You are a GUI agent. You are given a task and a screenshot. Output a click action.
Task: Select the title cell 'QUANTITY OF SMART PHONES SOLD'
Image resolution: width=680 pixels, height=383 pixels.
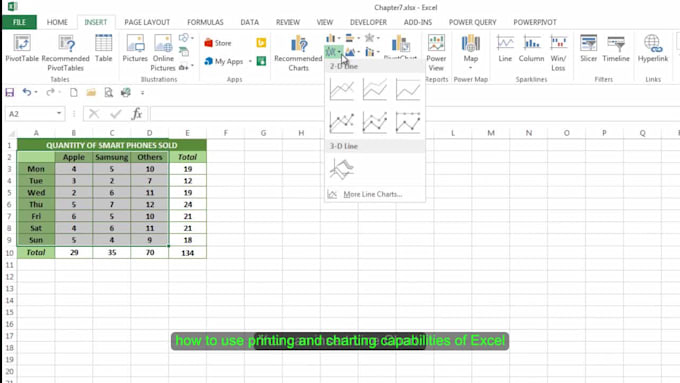111,145
